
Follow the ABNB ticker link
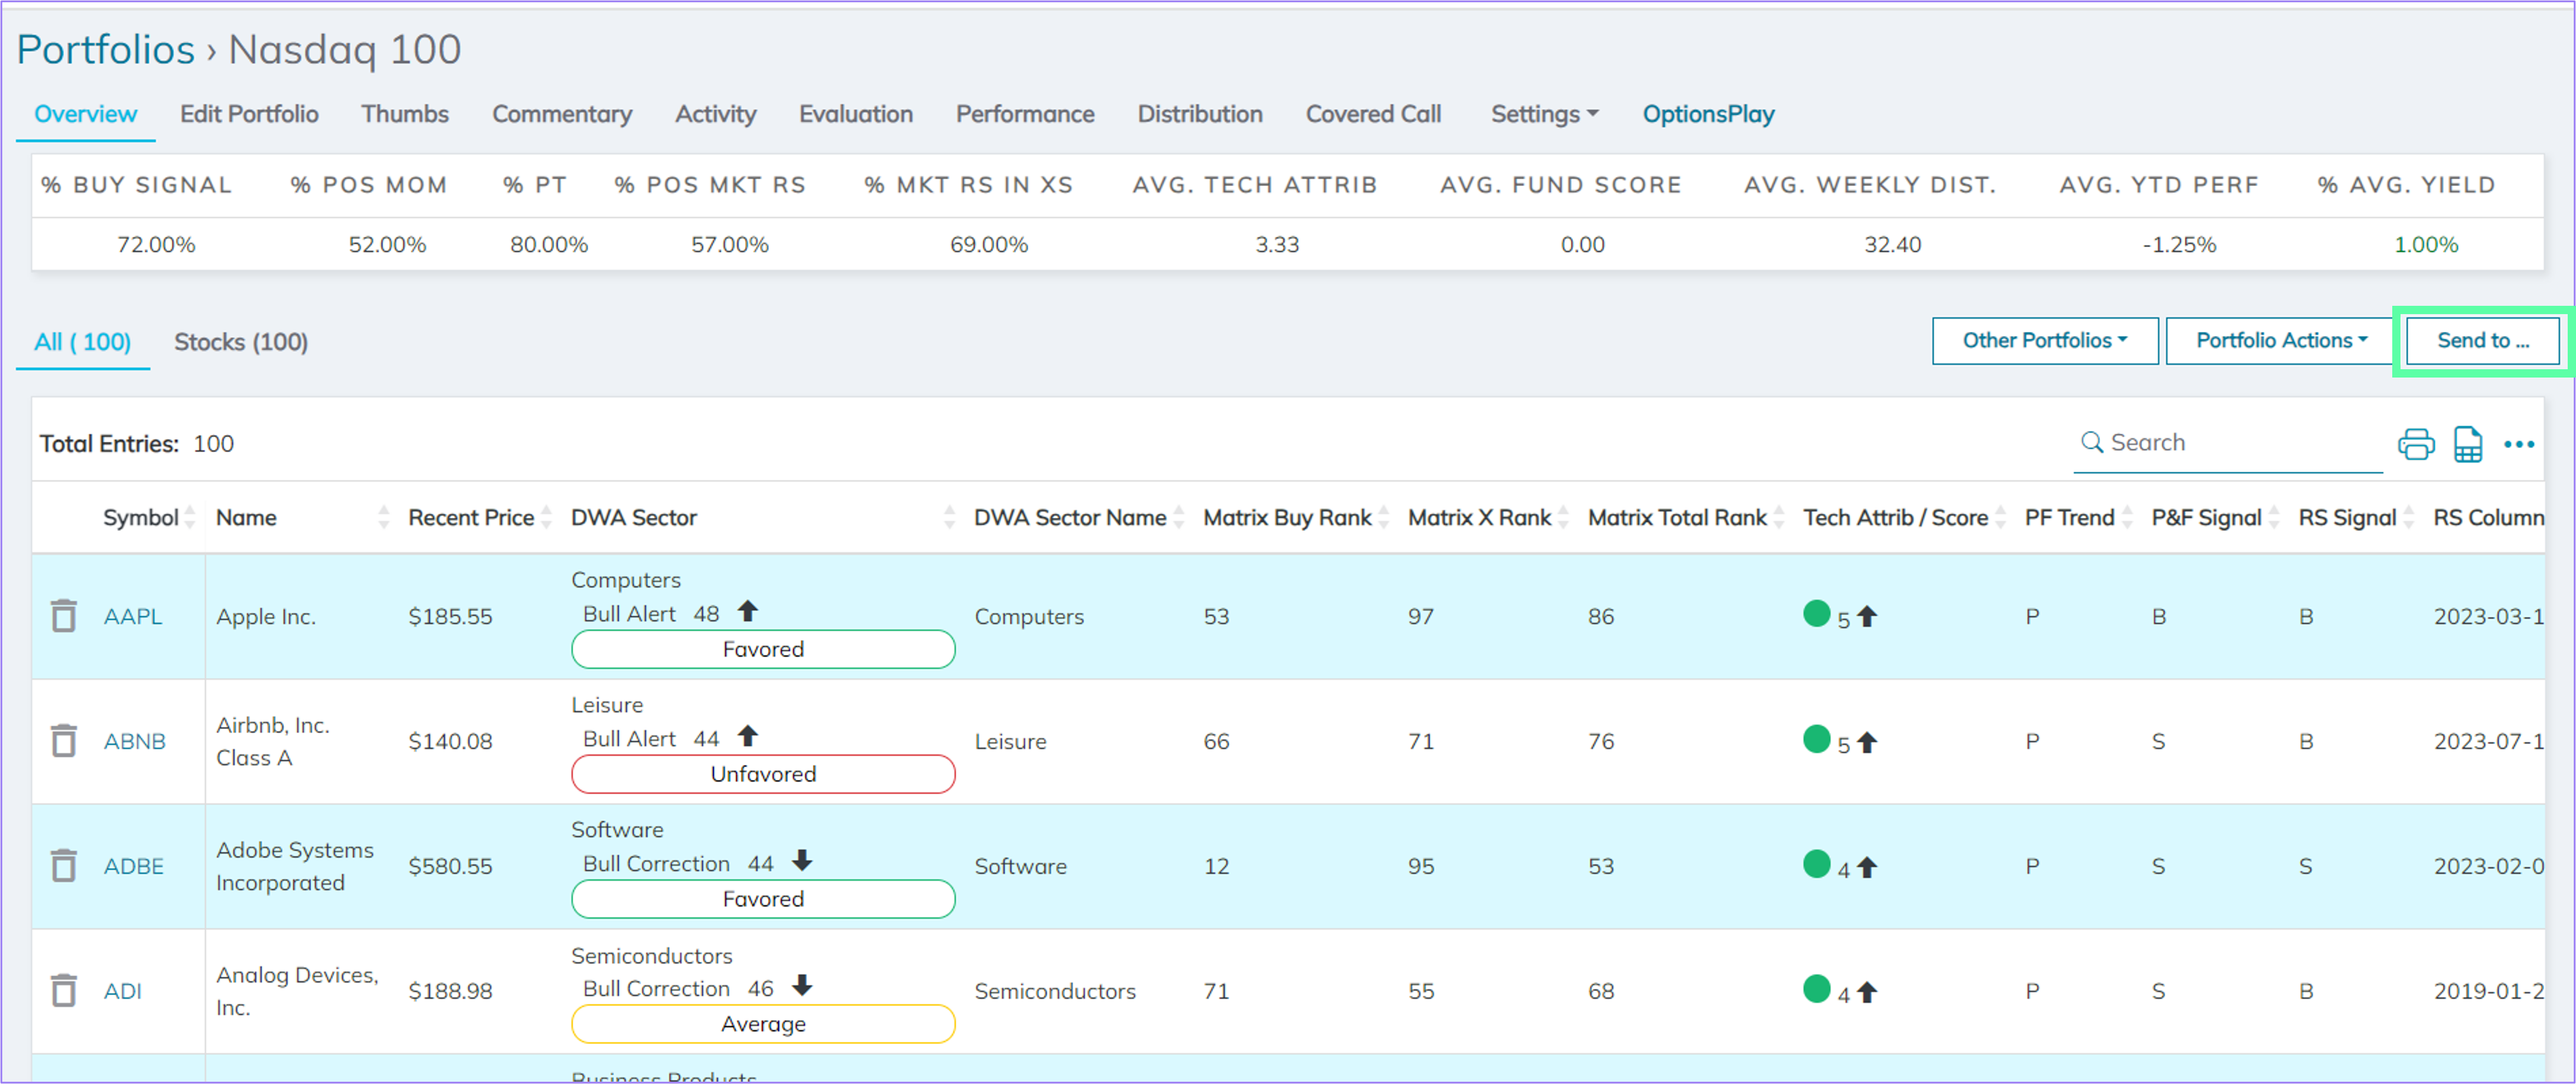(x=134, y=741)
